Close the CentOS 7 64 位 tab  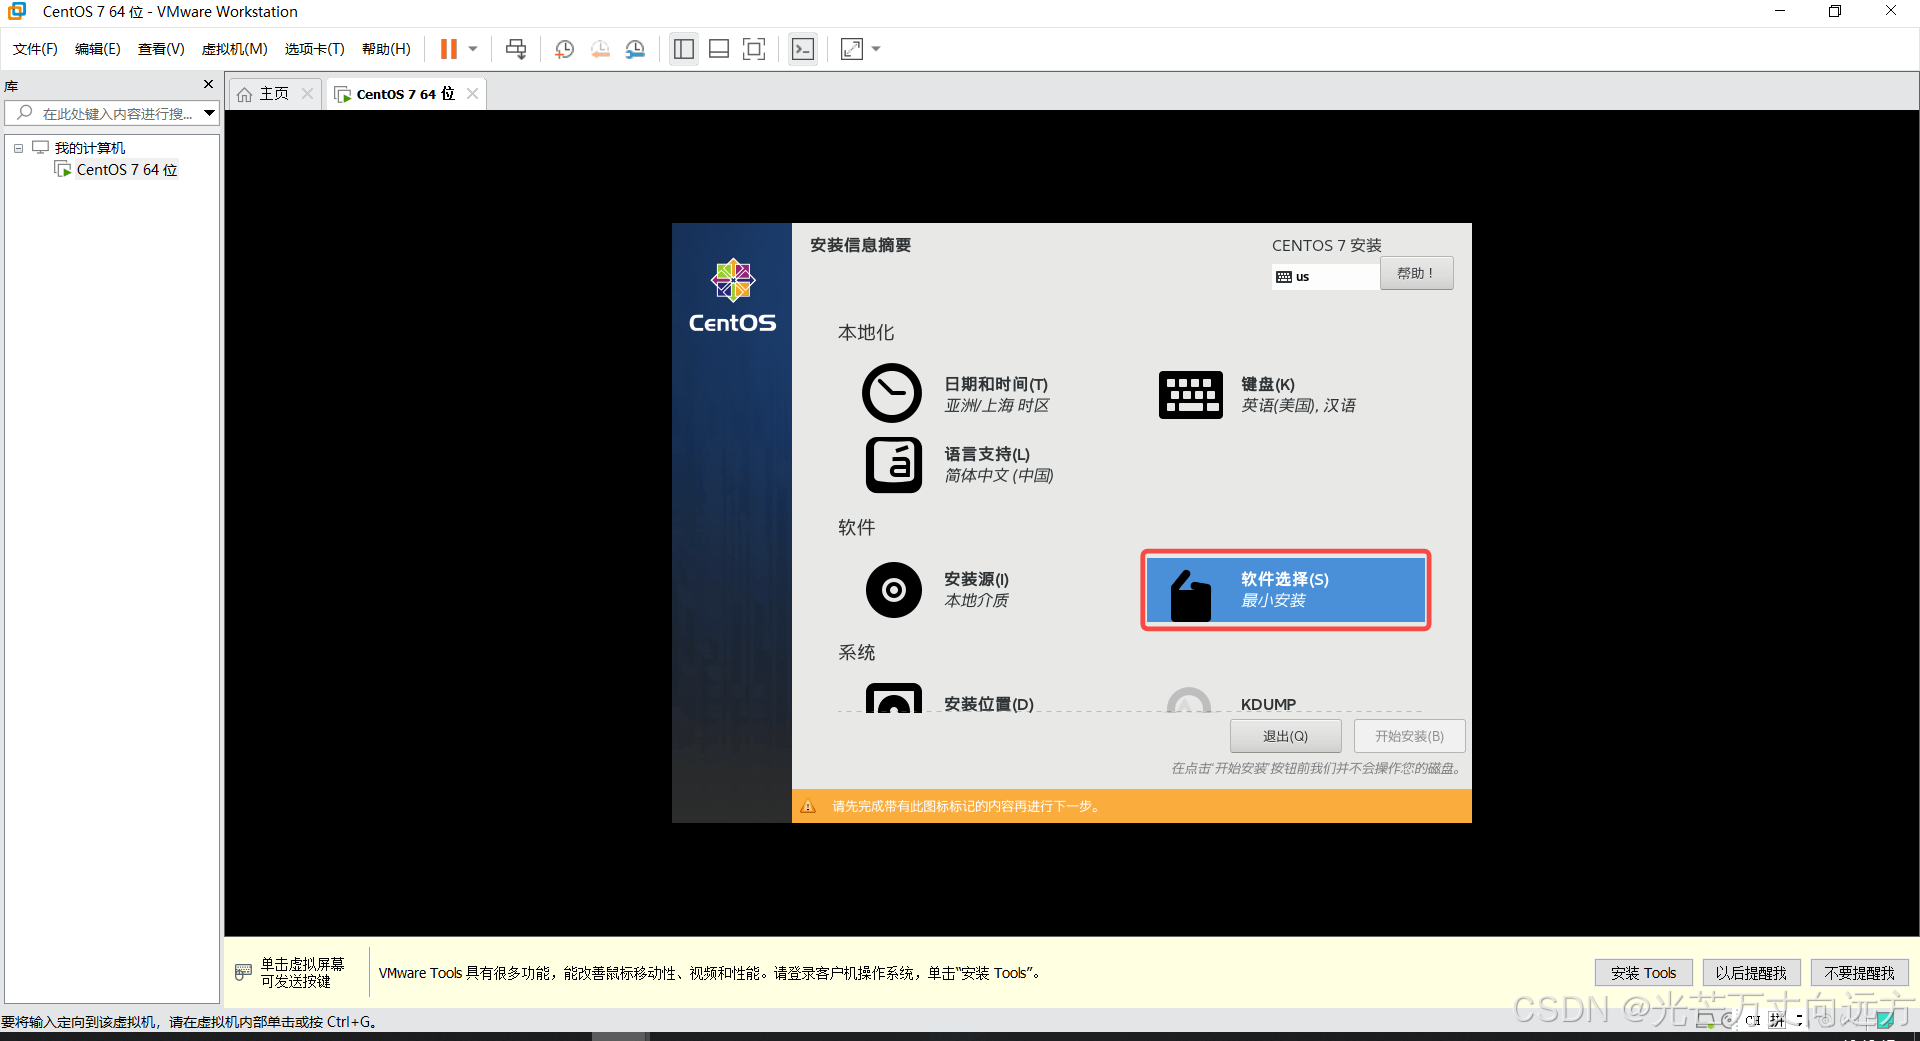473,94
